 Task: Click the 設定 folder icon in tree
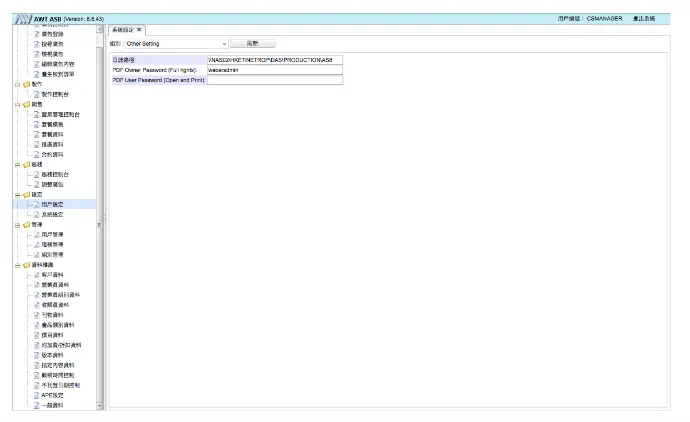25,194
